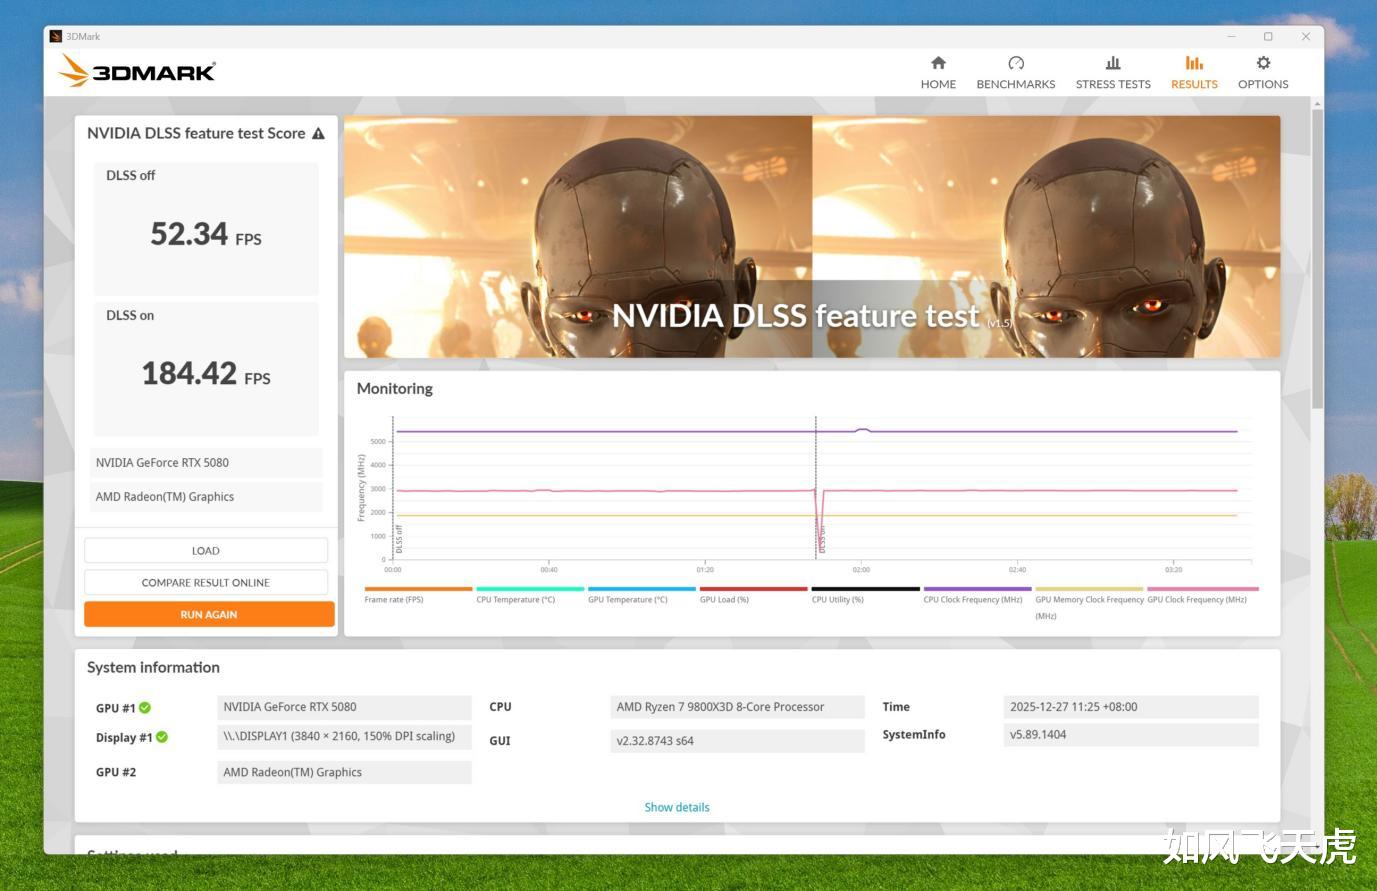
Task: Click the 01:20 tick label on the chart
Action: (x=705, y=570)
